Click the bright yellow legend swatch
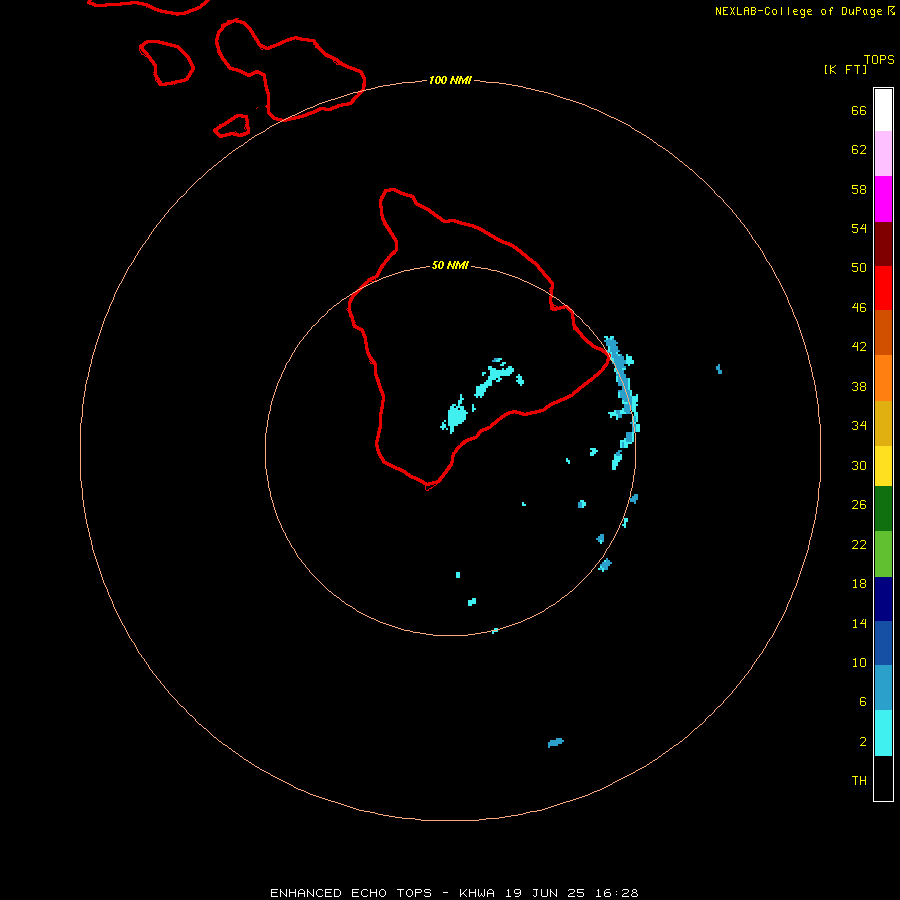Image resolution: width=900 pixels, height=900 pixels. point(883,466)
